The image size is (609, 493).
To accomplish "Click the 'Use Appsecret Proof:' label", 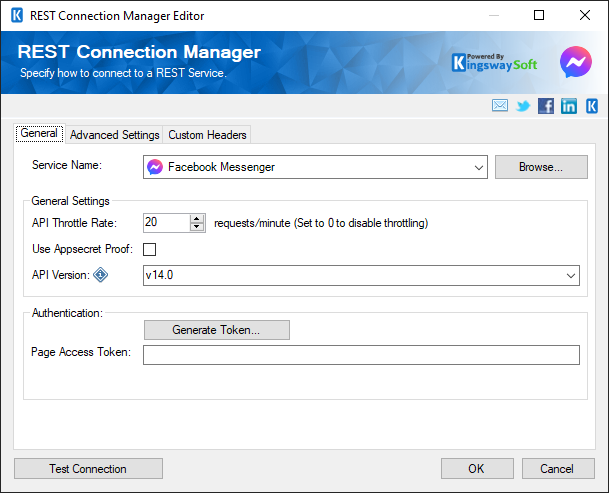I will pos(82,249).
